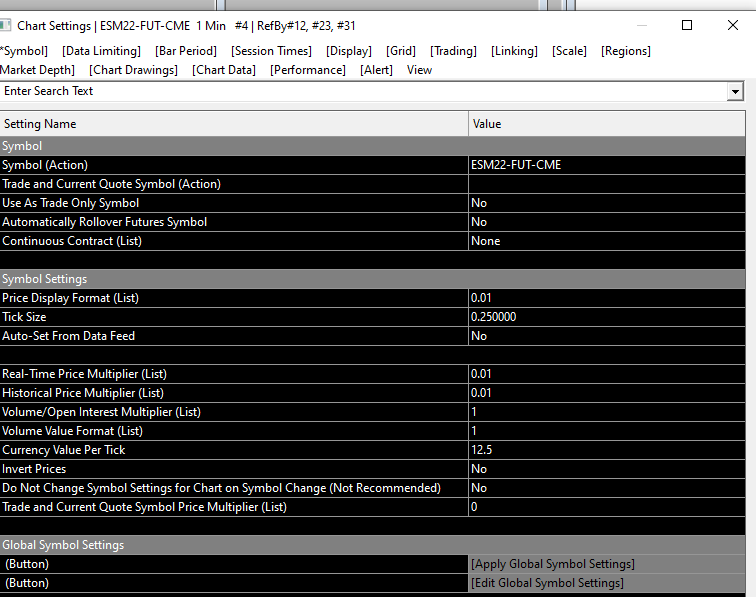Open the Market Depth tab
Image resolution: width=756 pixels, height=597 pixels.
[37, 70]
